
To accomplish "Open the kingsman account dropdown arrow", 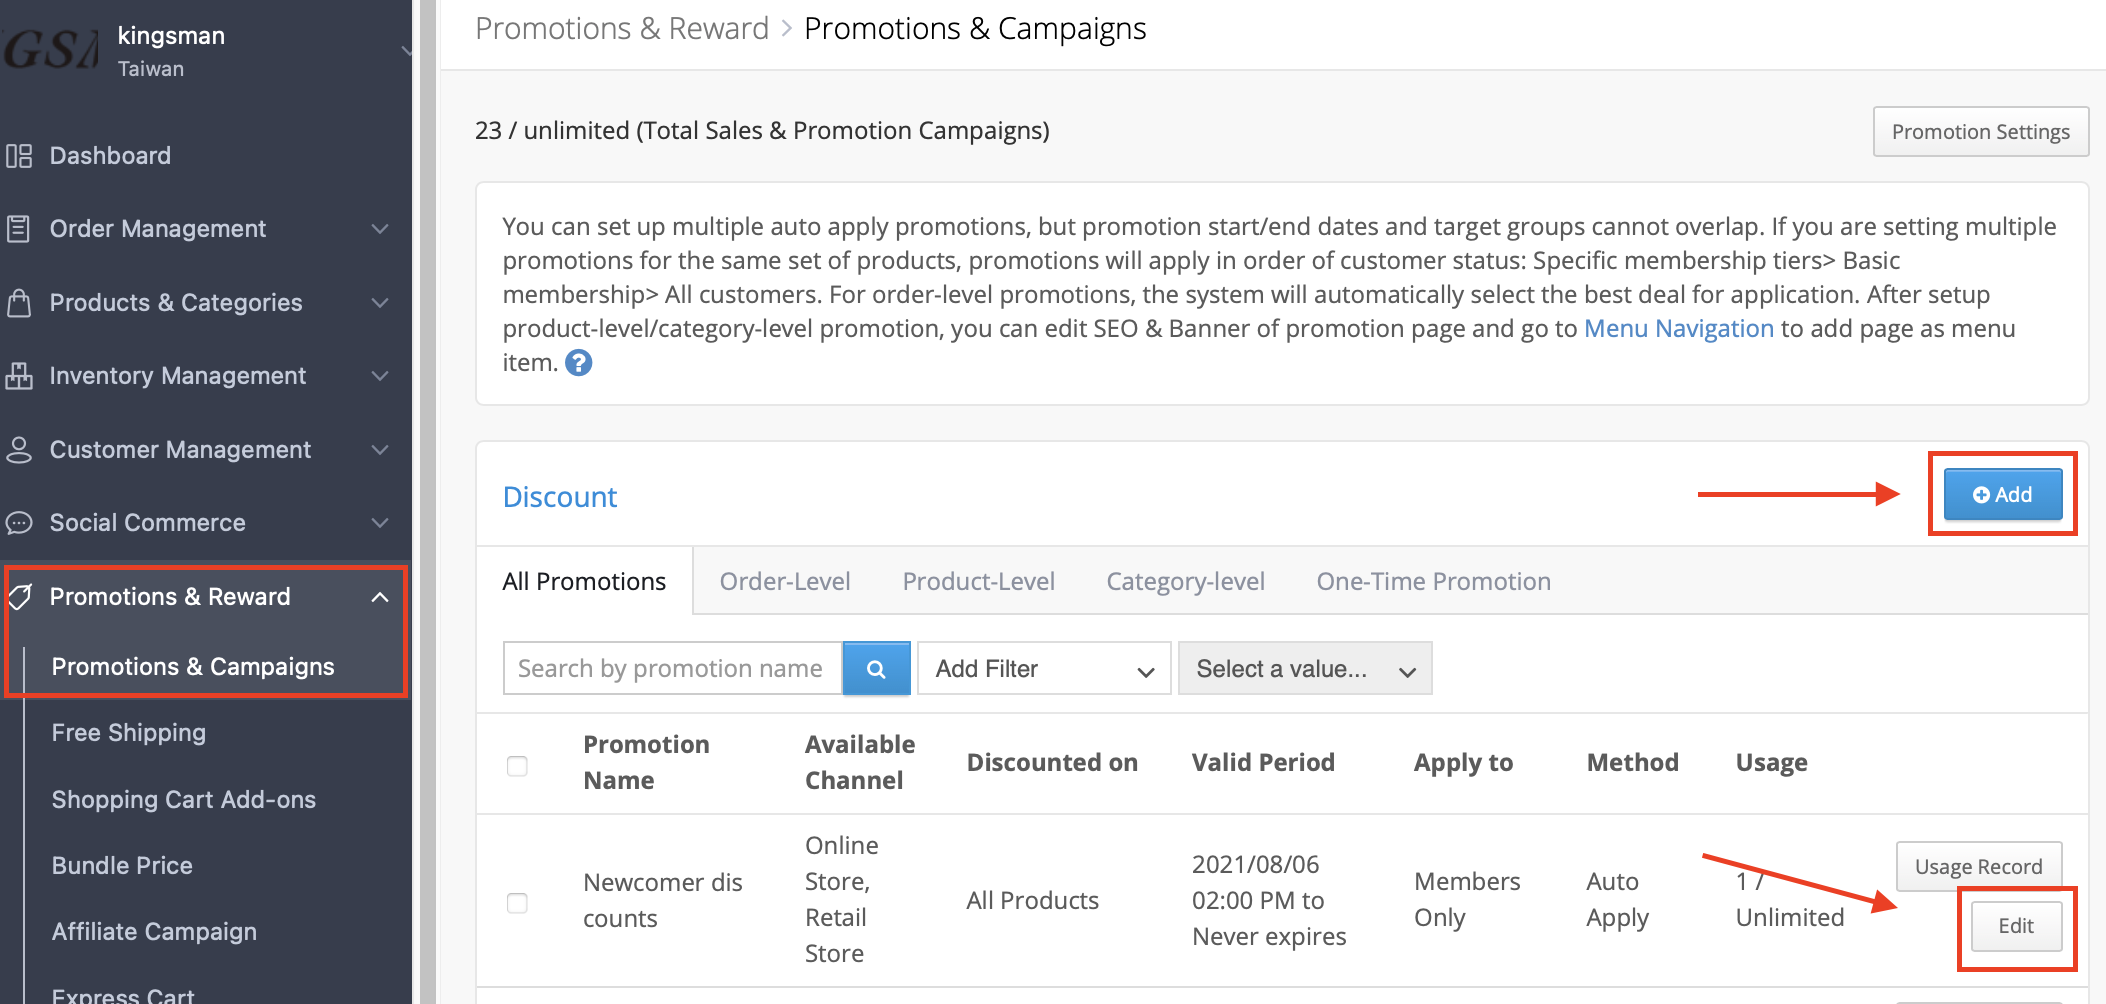I will [405, 50].
